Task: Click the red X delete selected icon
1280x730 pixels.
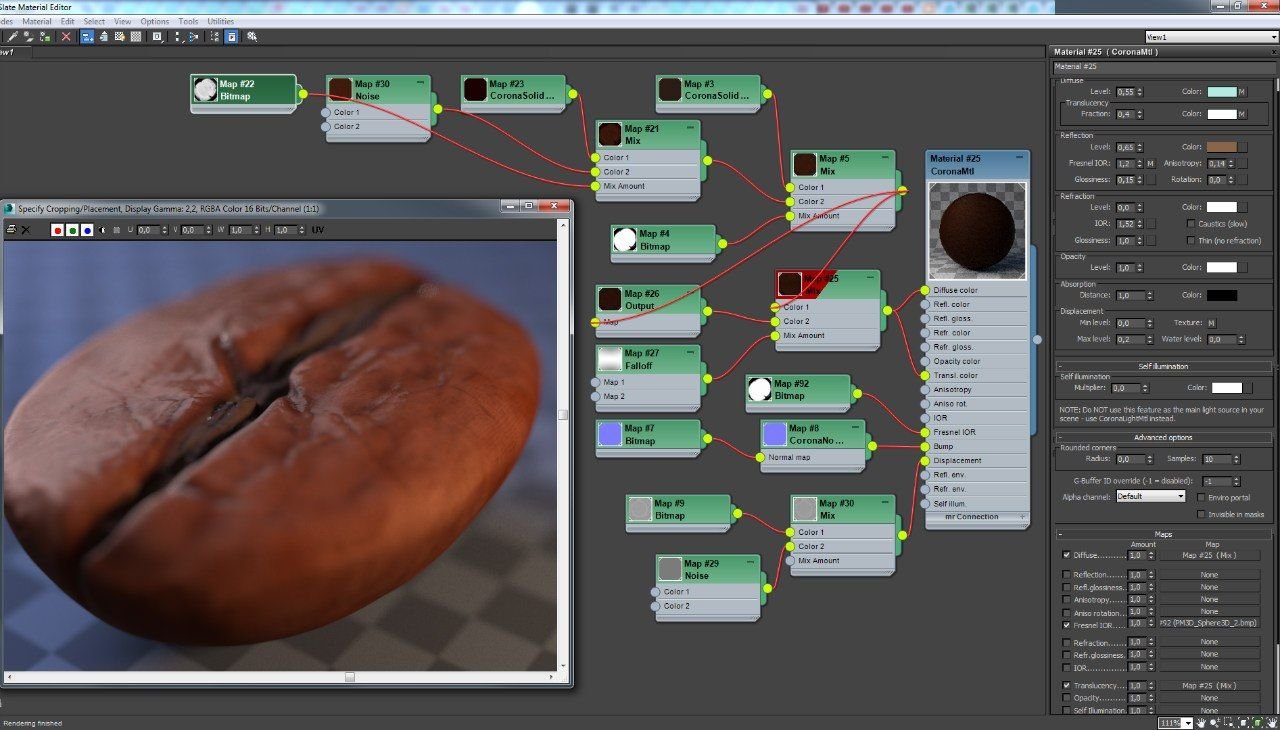Action: click(x=66, y=36)
